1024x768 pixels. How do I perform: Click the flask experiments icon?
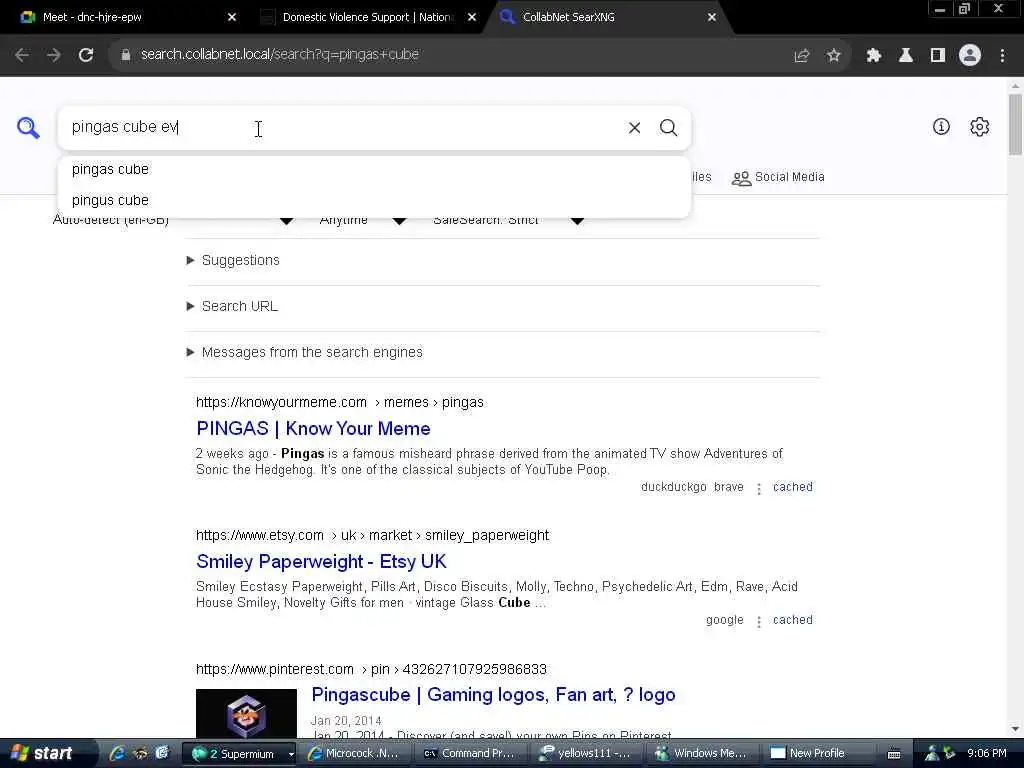(905, 56)
